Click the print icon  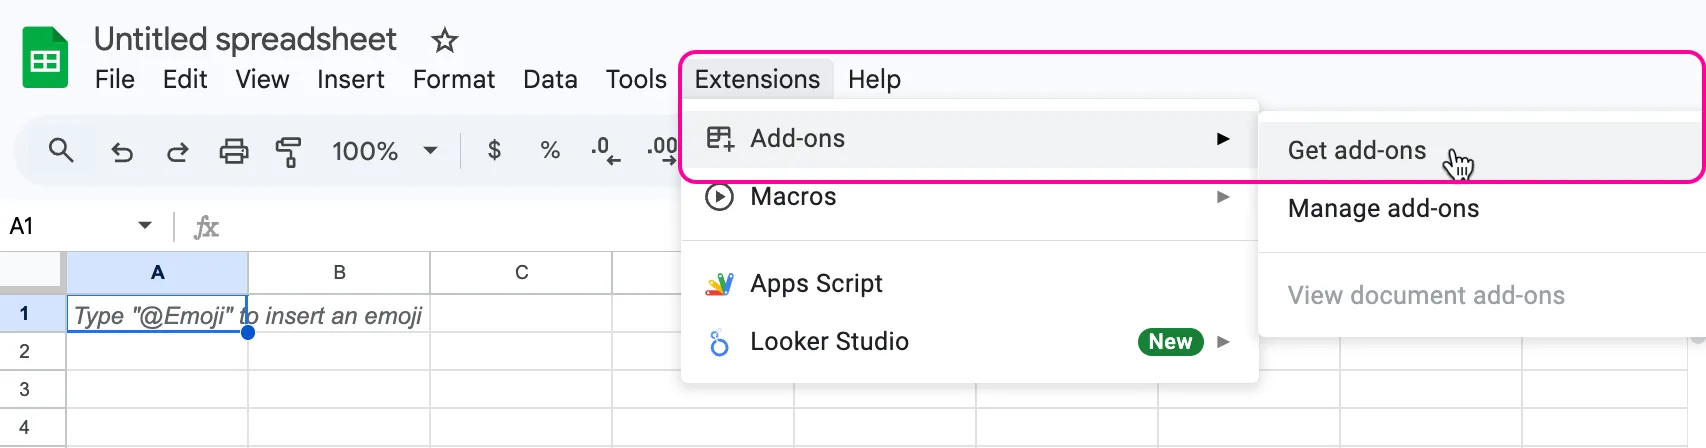(x=233, y=151)
